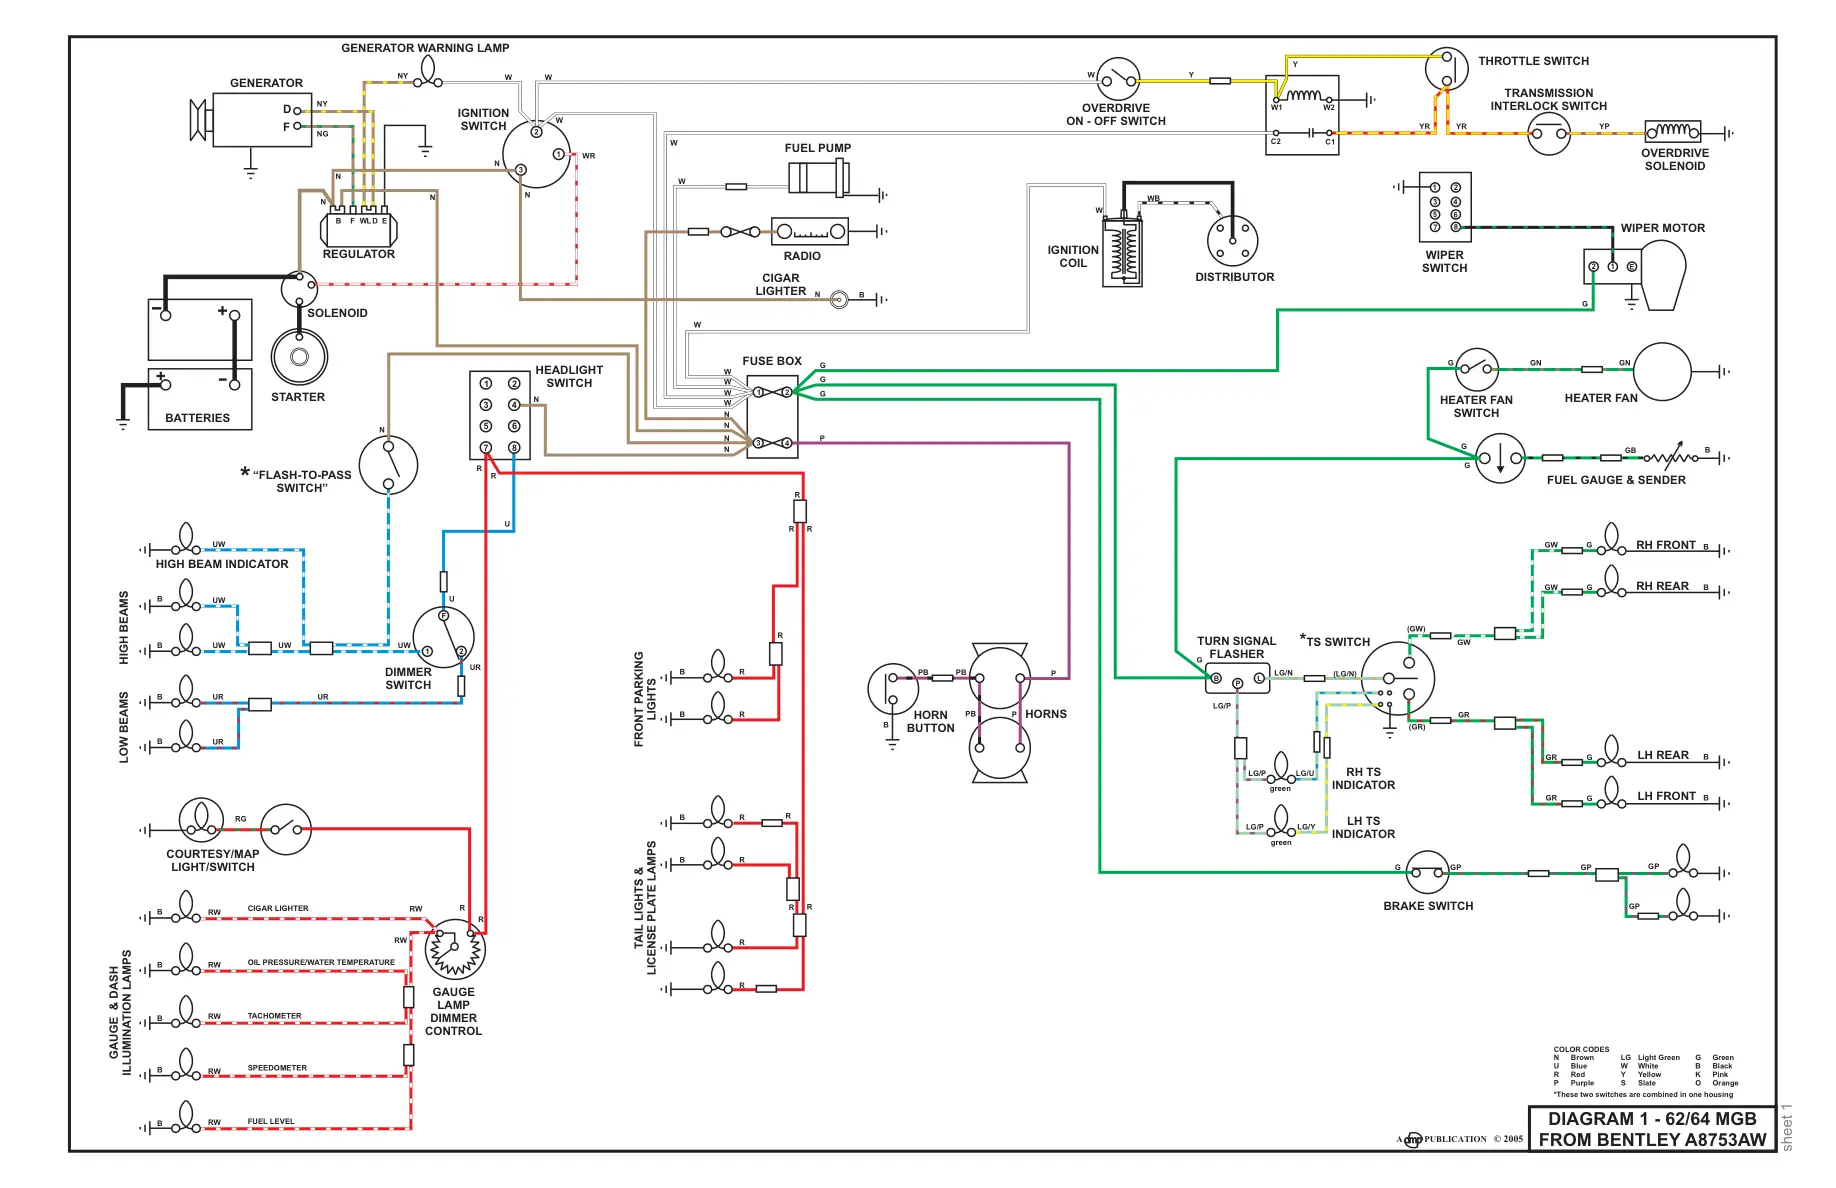Viewport: 1836px width, 1188px height.
Task: Click the heater fan switch symbol
Action: tap(1477, 369)
